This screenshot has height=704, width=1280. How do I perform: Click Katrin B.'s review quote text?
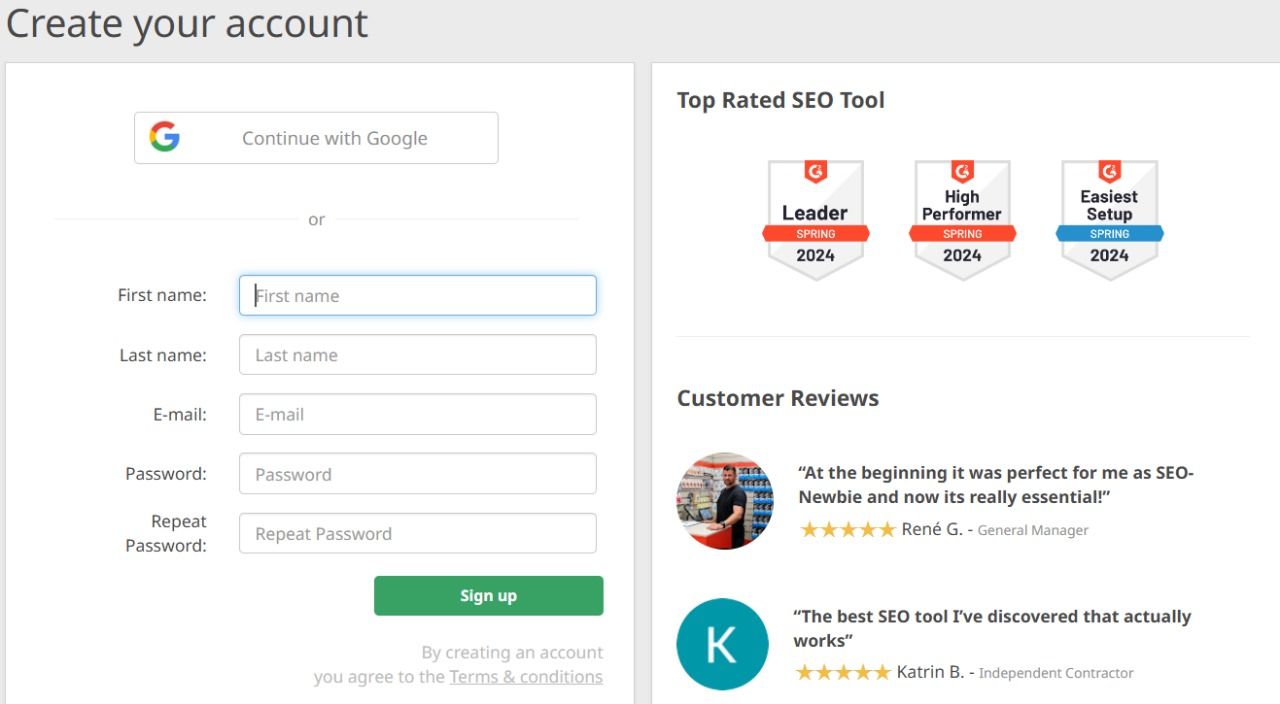(x=992, y=628)
